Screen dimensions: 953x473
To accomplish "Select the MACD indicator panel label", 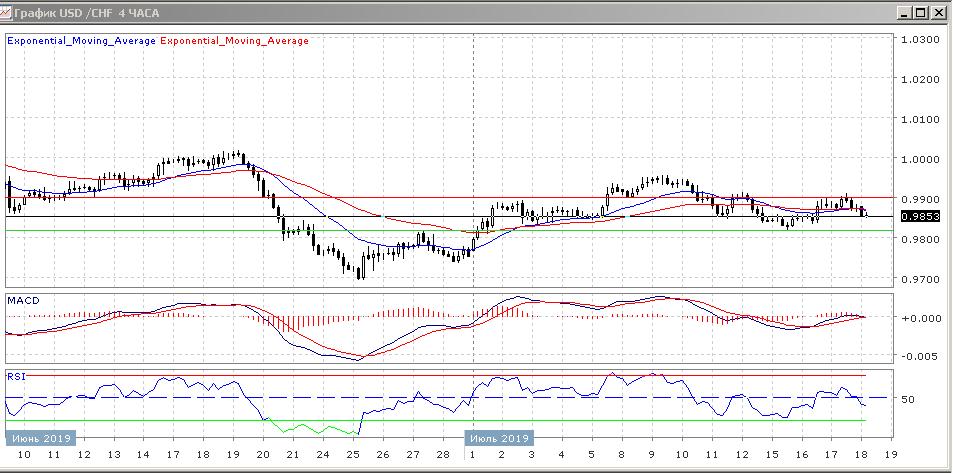I will coord(23,299).
